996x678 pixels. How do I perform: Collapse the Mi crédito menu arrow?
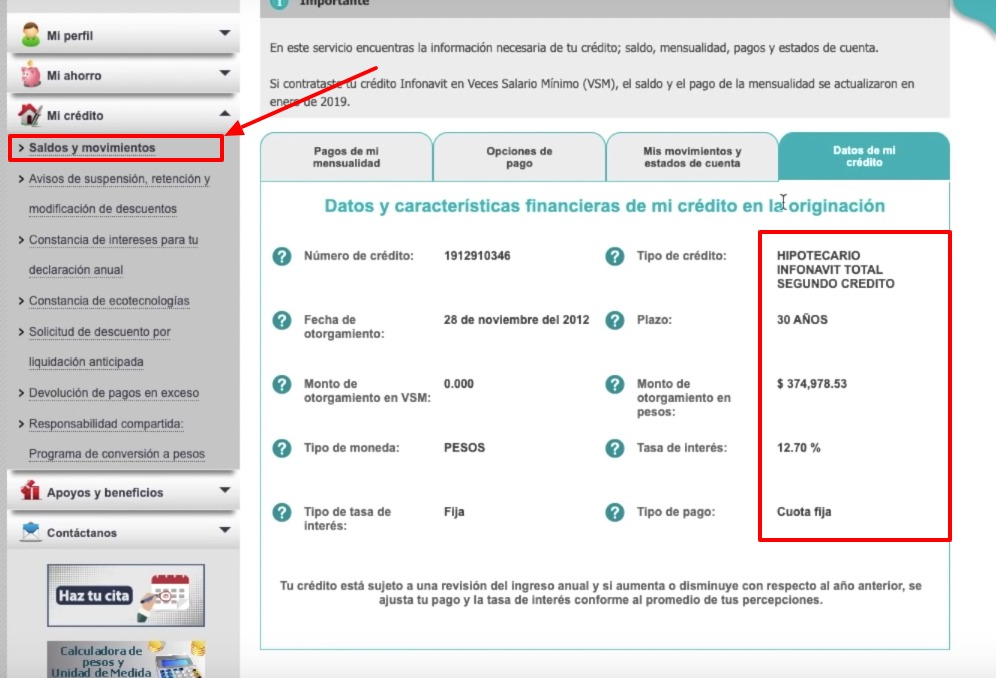225,113
